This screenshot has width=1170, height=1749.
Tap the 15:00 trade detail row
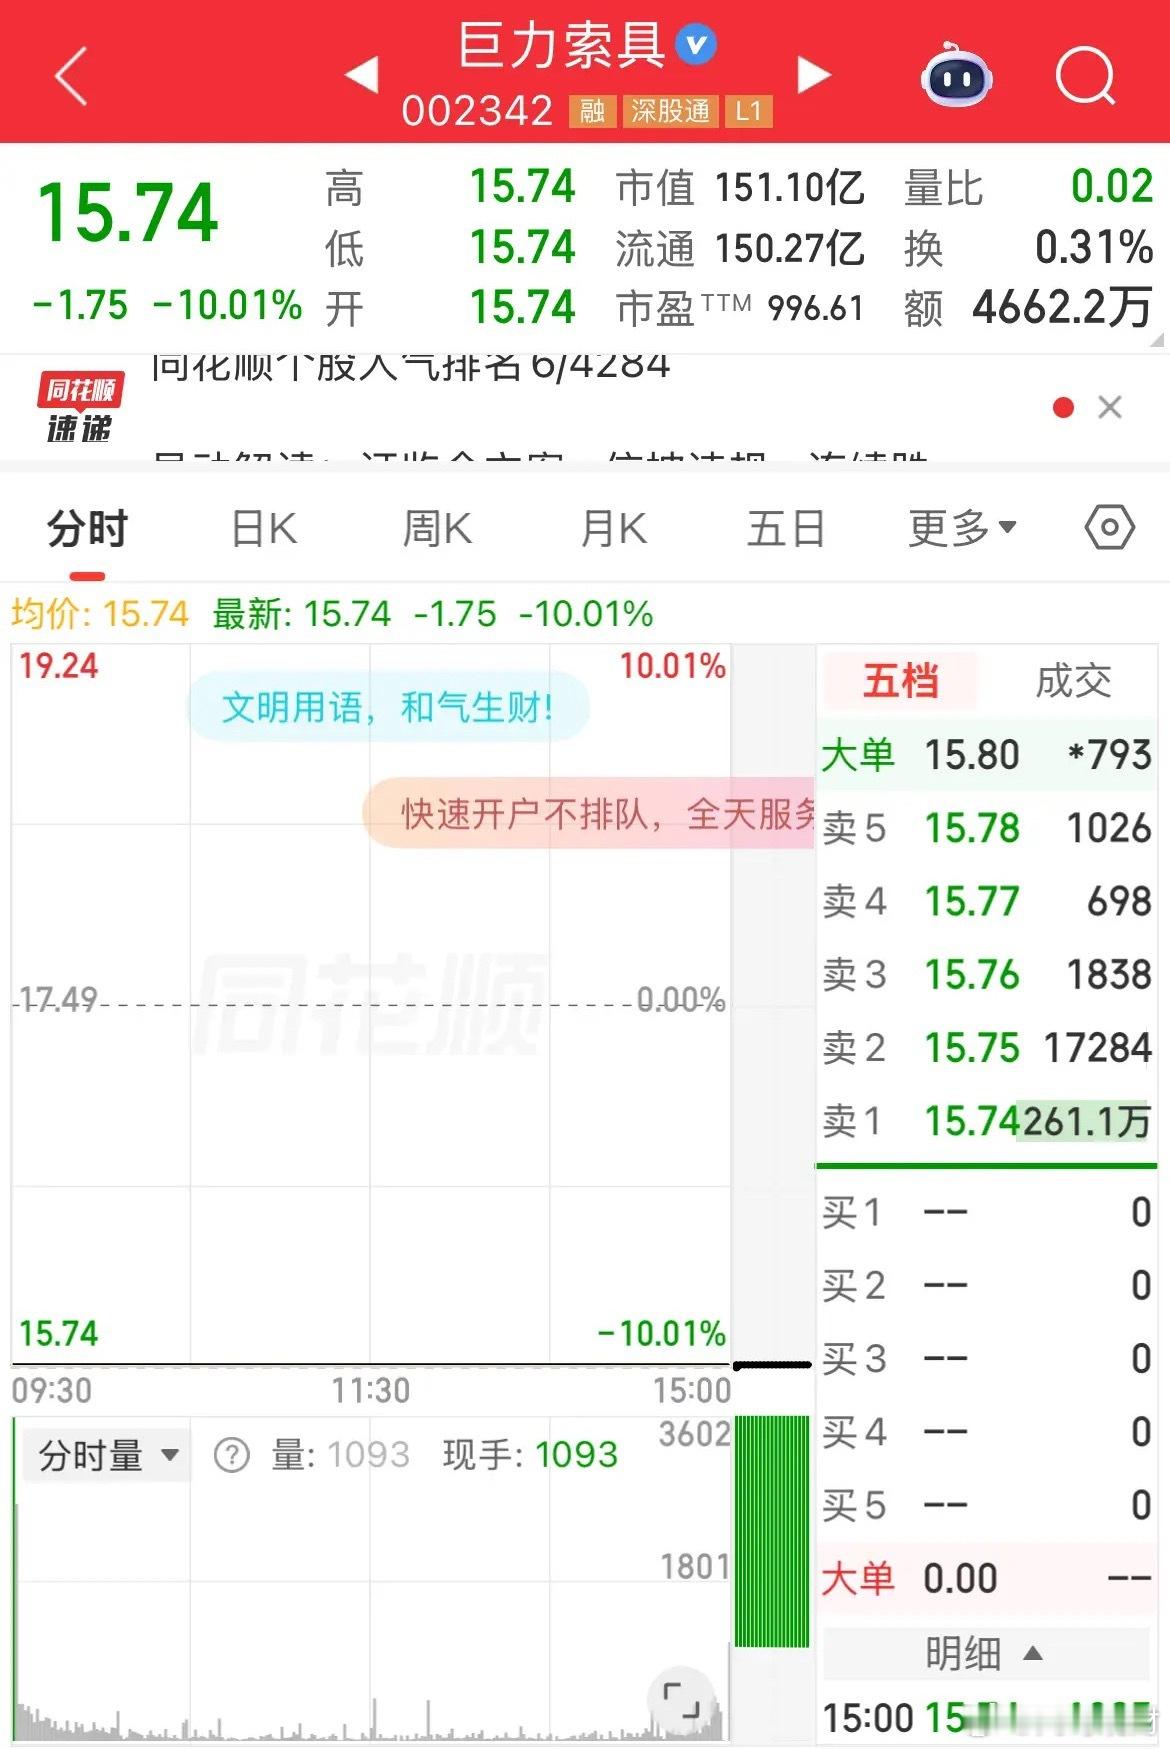[x=986, y=1718]
